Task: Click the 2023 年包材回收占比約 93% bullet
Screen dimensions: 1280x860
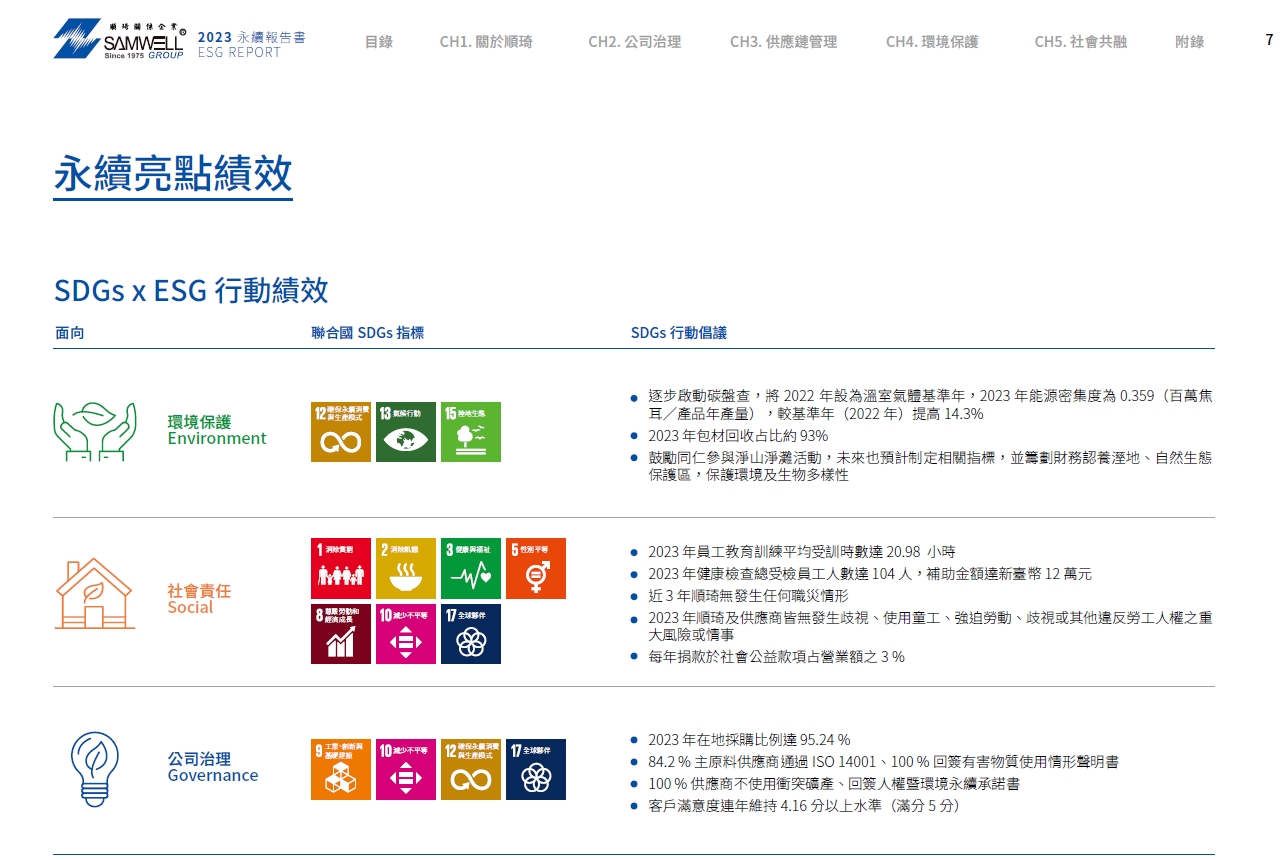Action: 738,436
